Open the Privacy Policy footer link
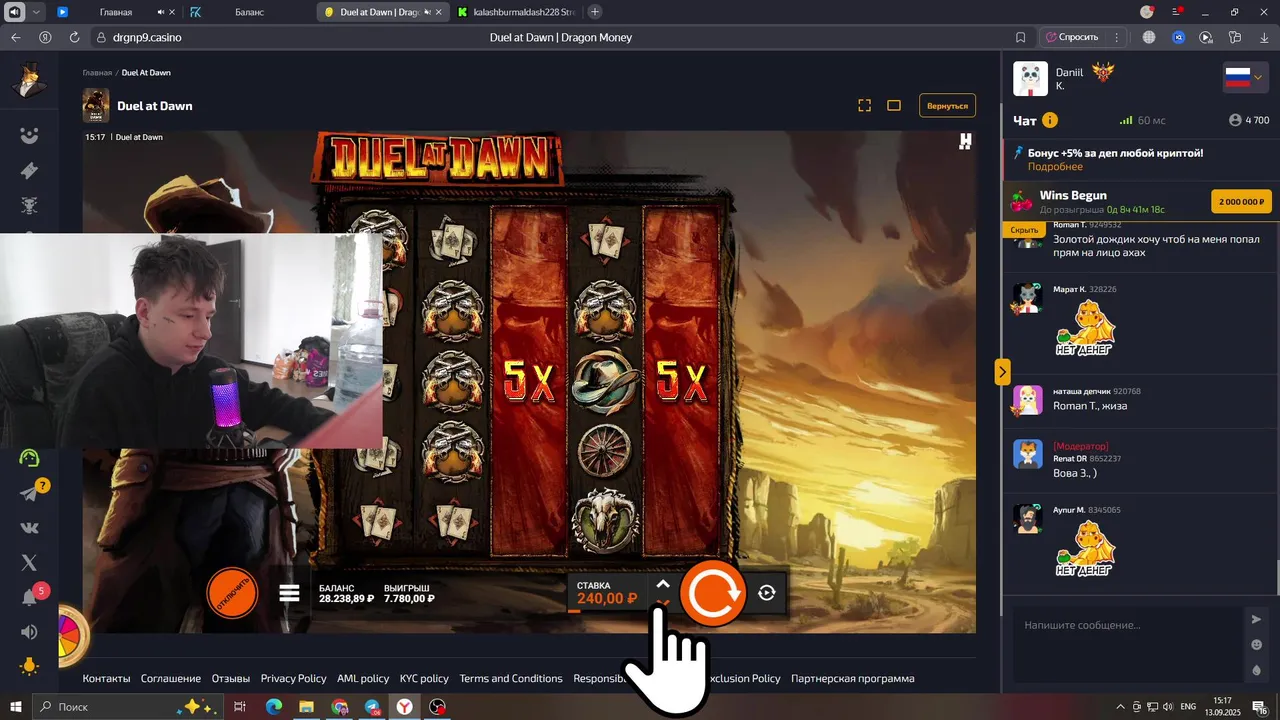 [x=293, y=678]
